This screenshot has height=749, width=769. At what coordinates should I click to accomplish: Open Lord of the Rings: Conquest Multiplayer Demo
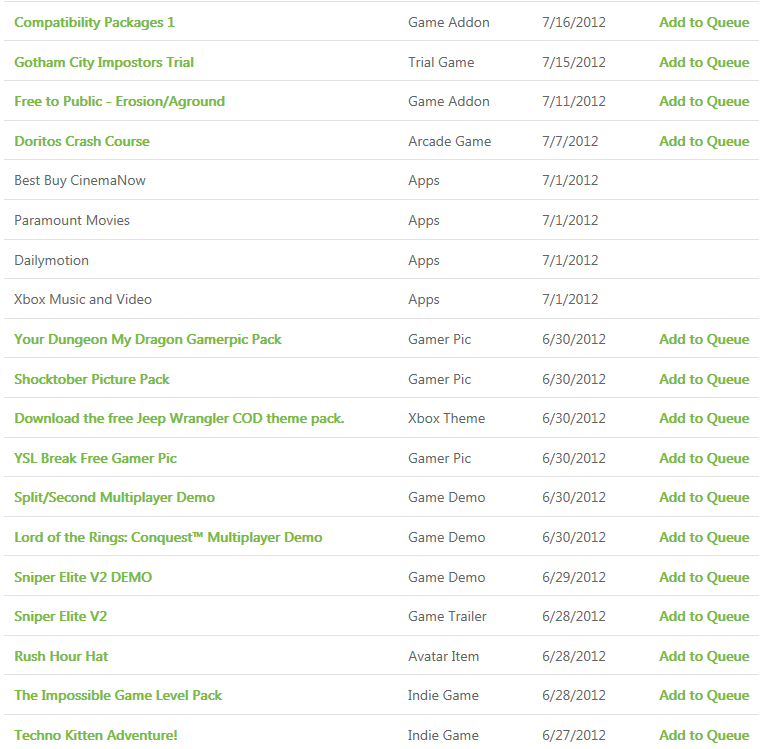tap(168, 538)
